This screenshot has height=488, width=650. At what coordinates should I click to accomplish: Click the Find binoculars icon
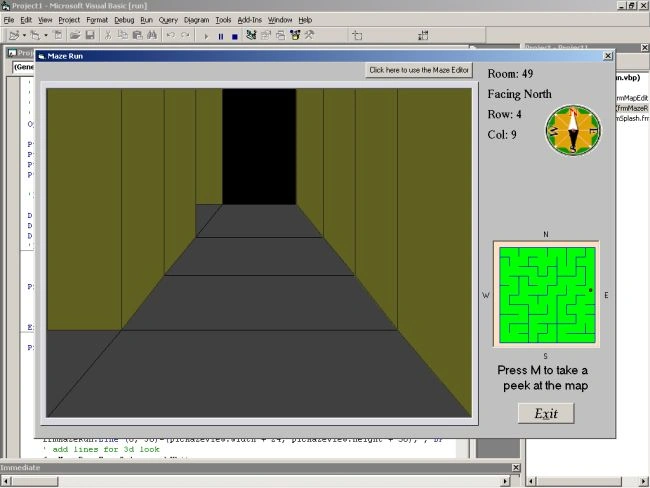coord(152,35)
